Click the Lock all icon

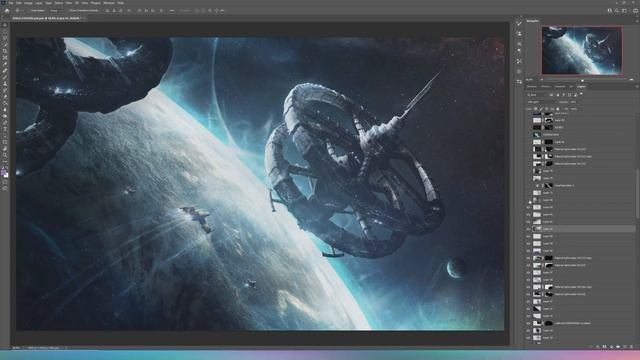[x=558, y=109]
